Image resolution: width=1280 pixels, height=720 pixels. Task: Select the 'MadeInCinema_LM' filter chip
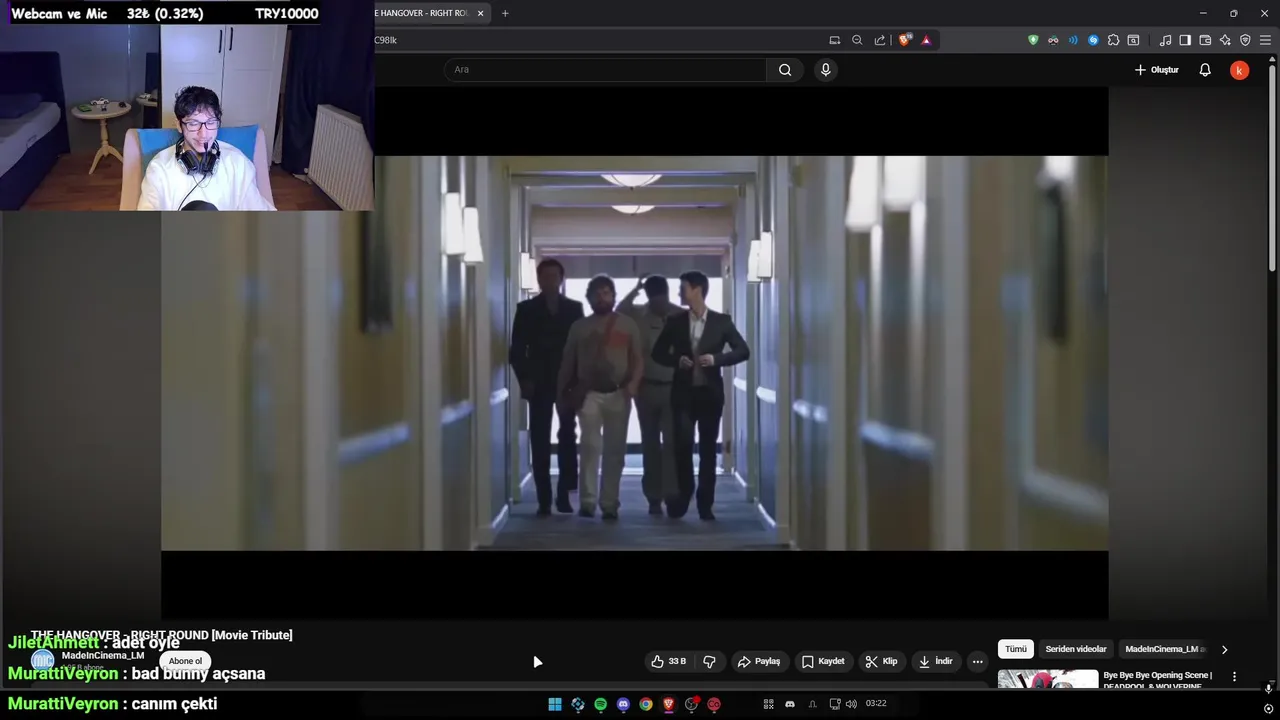coord(1165,649)
